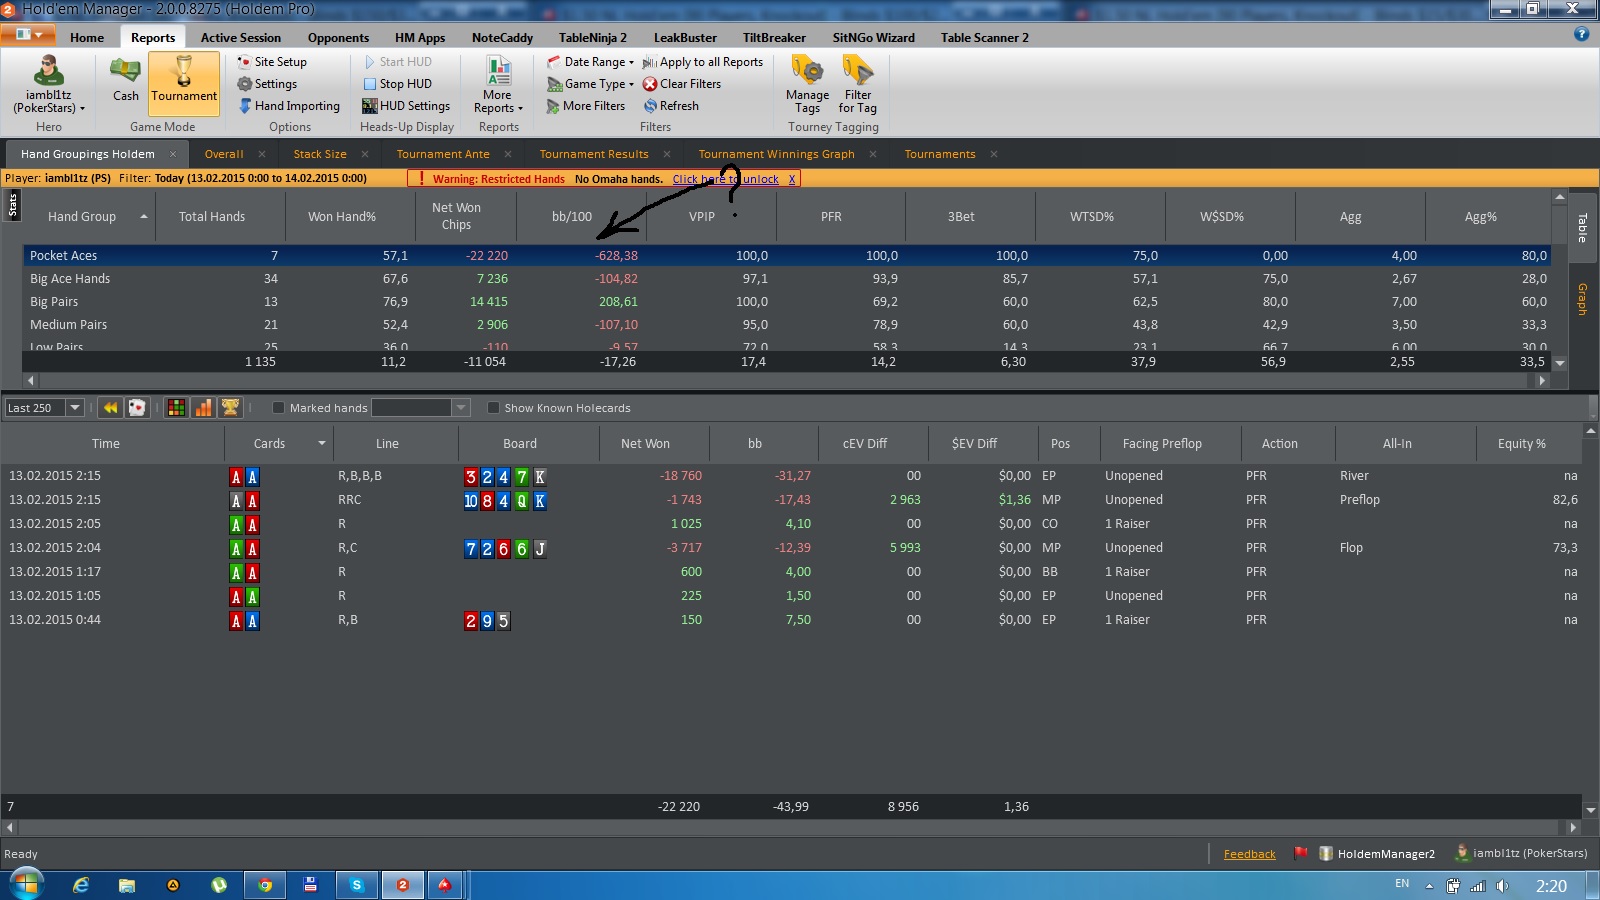Close the Stack Size report tab

pyautogui.click(x=365, y=154)
